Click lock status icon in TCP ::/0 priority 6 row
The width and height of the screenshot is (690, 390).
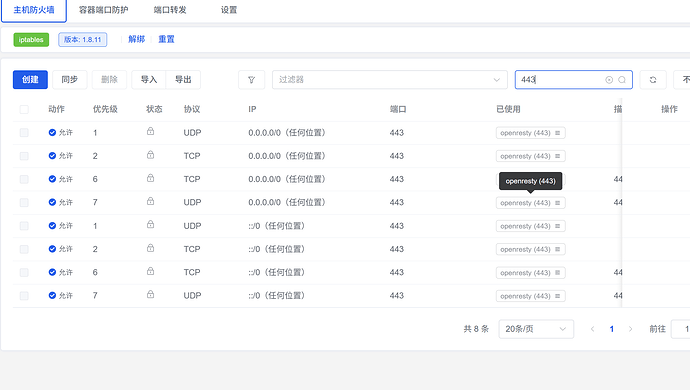coord(150,271)
